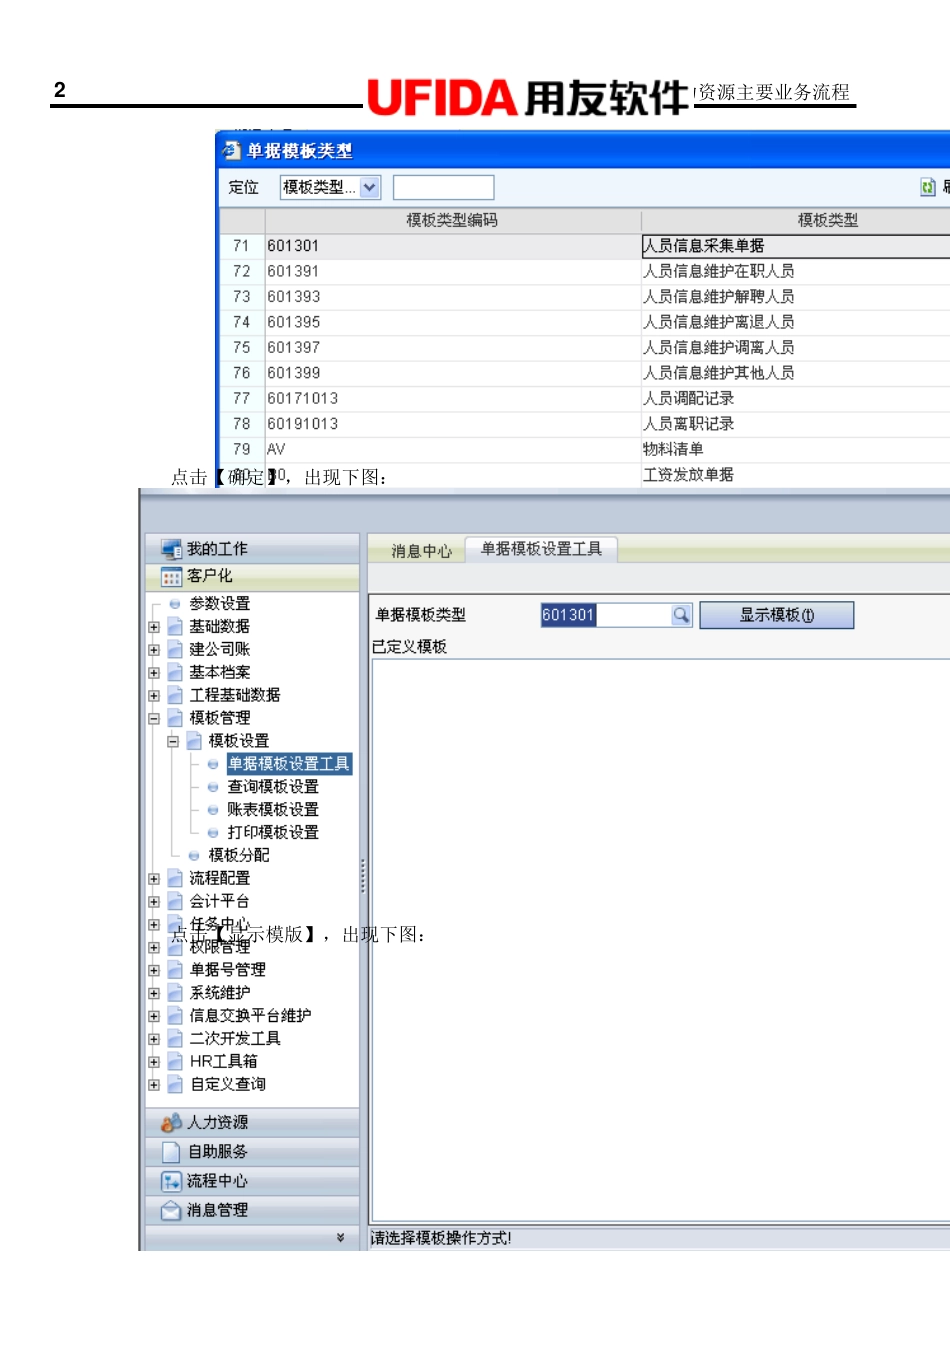
Task: Open the 人力资源 sidebar section
Action: 252,1123
